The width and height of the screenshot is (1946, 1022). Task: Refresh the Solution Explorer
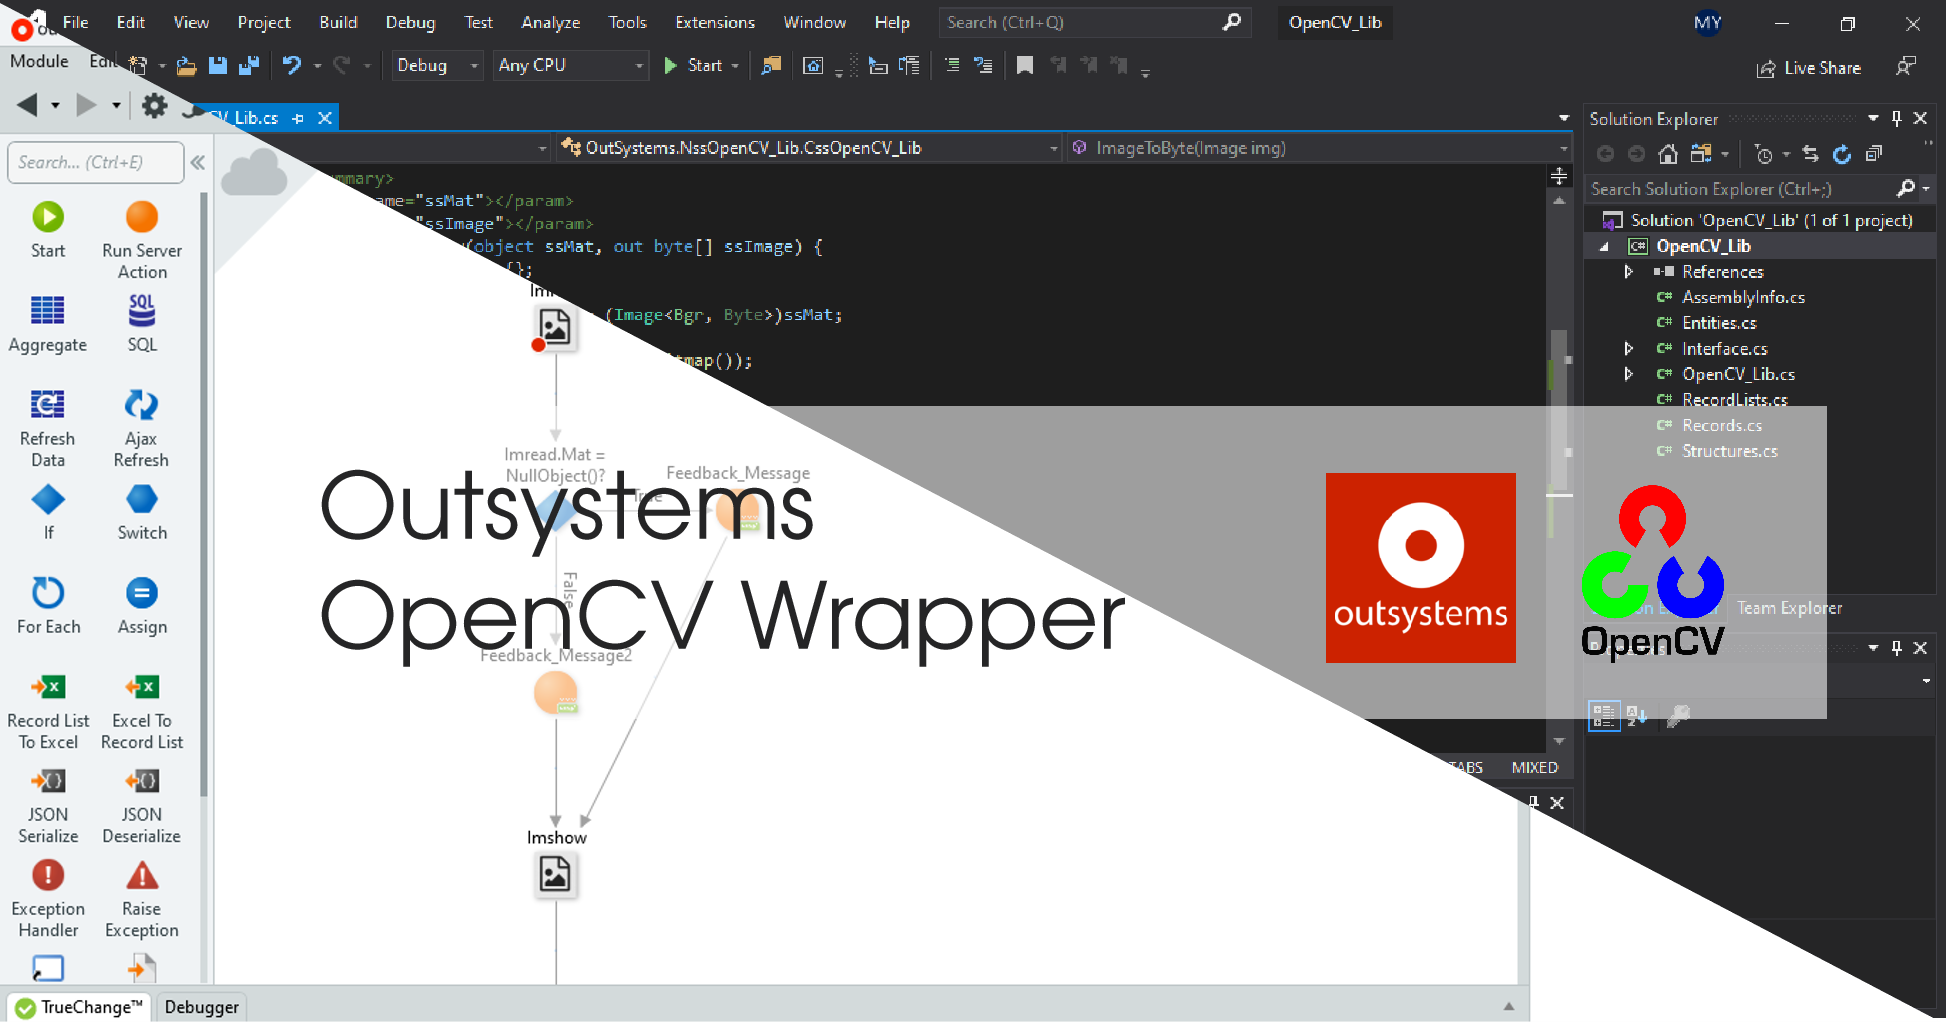point(1841,154)
